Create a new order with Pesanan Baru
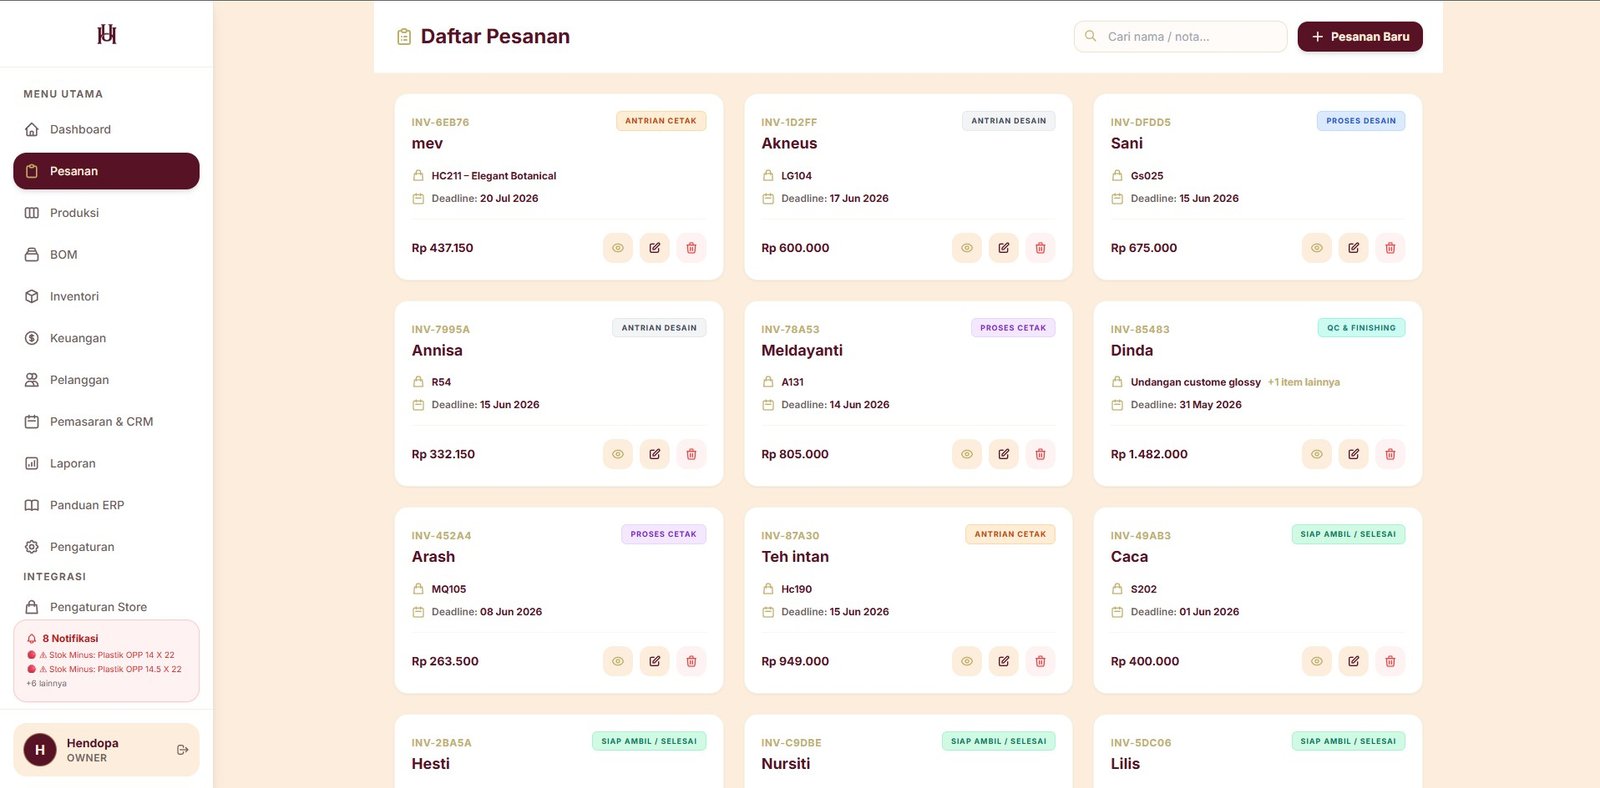 point(1360,37)
